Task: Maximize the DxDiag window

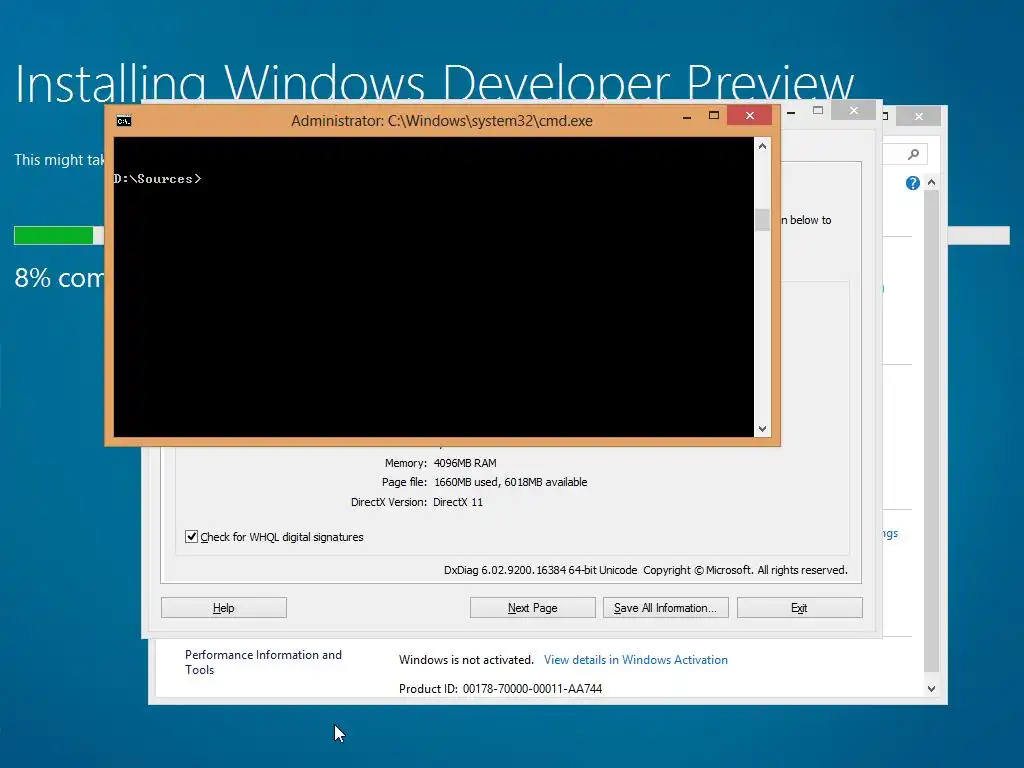Action: point(818,111)
